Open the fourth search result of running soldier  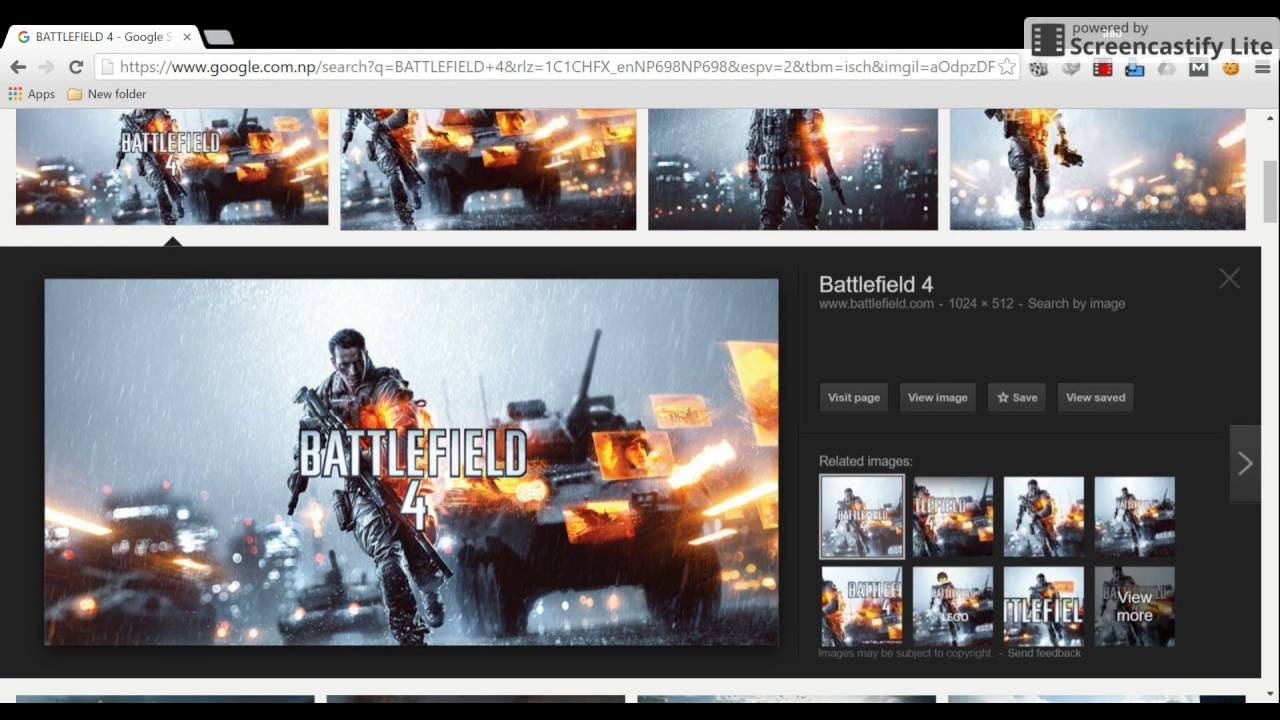tap(1098, 169)
